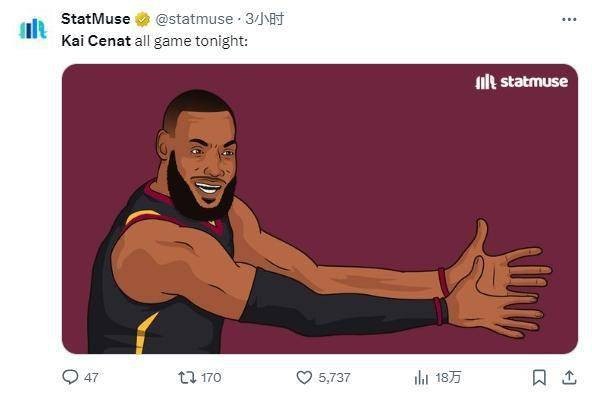Open the tweet timestamp 3小时

pos(265,18)
